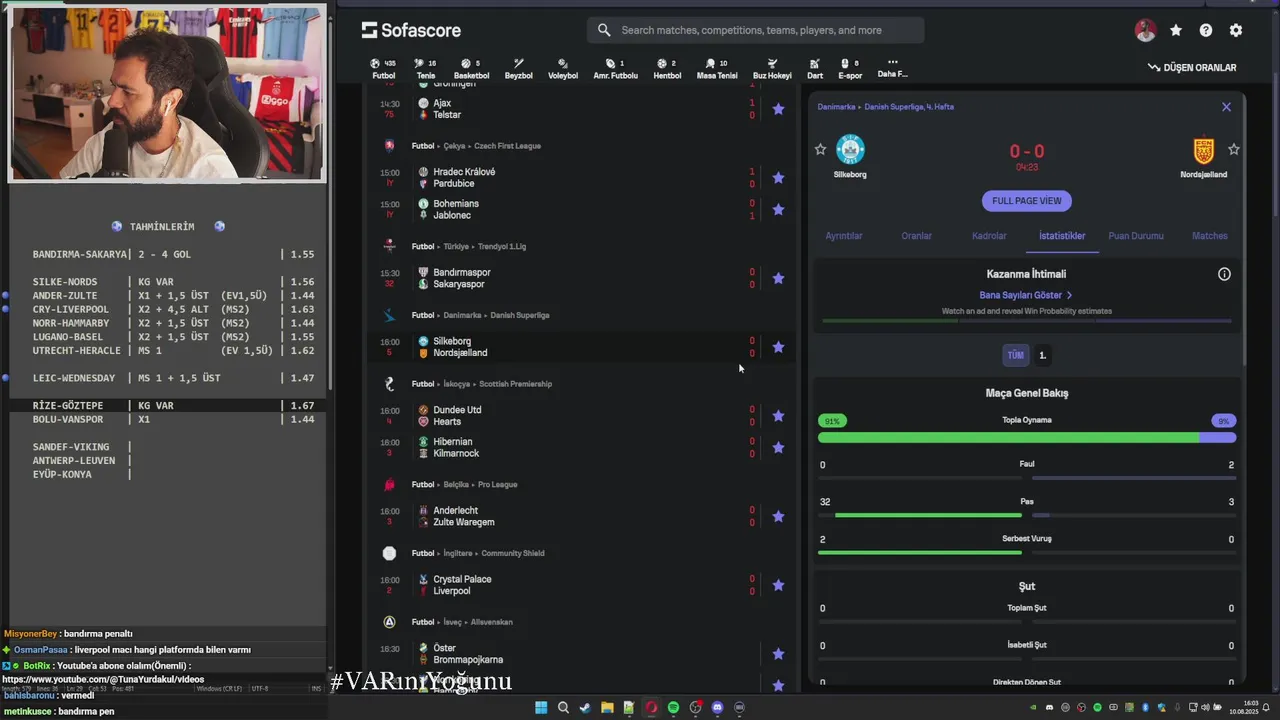Select the E-spor icon

coord(850,69)
